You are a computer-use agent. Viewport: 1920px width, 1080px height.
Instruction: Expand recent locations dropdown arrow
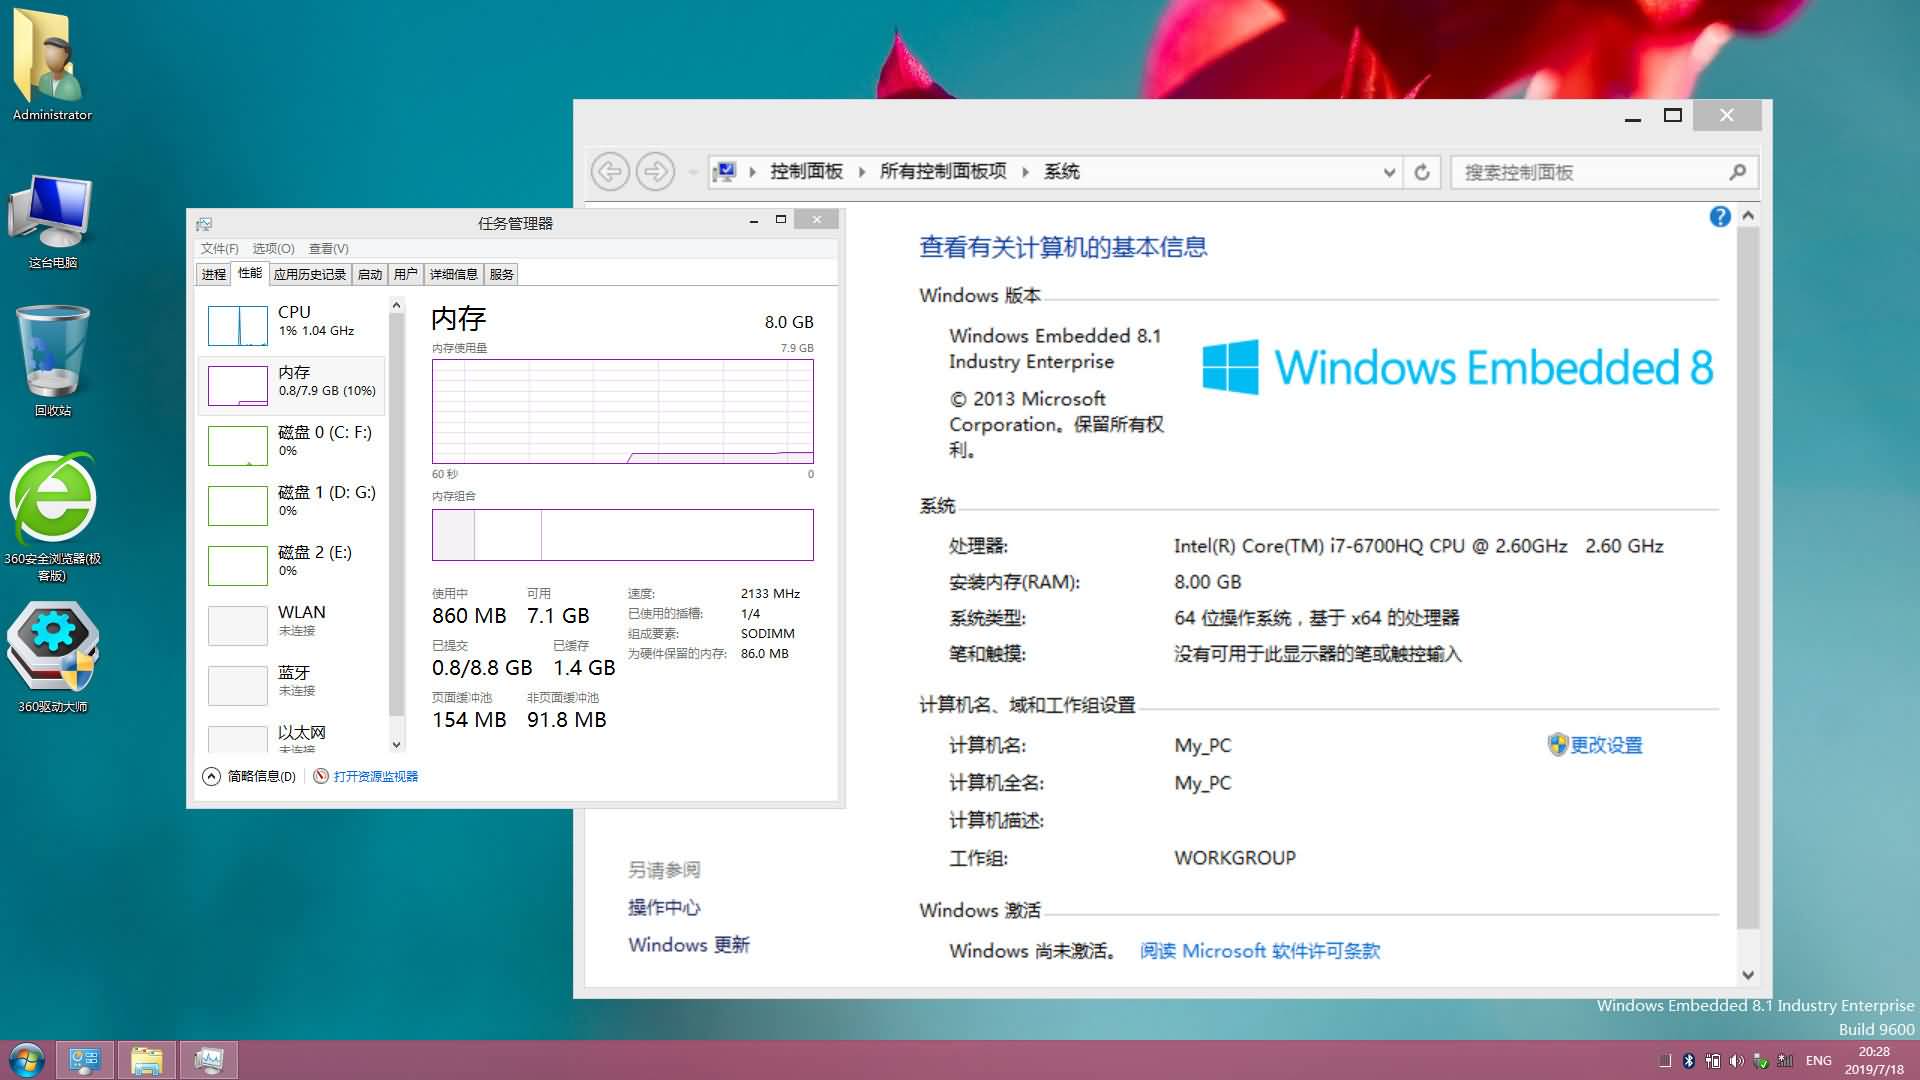click(x=692, y=172)
